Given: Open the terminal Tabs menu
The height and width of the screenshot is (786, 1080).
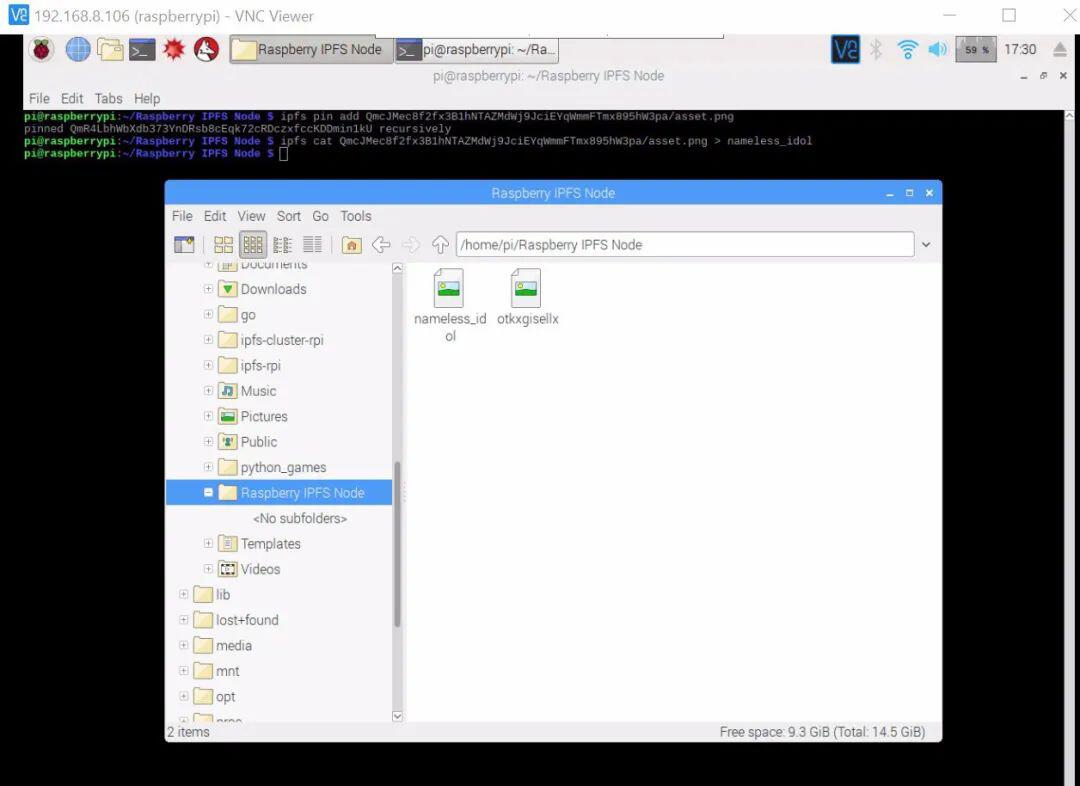Looking at the screenshot, I should click(x=108, y=99).
